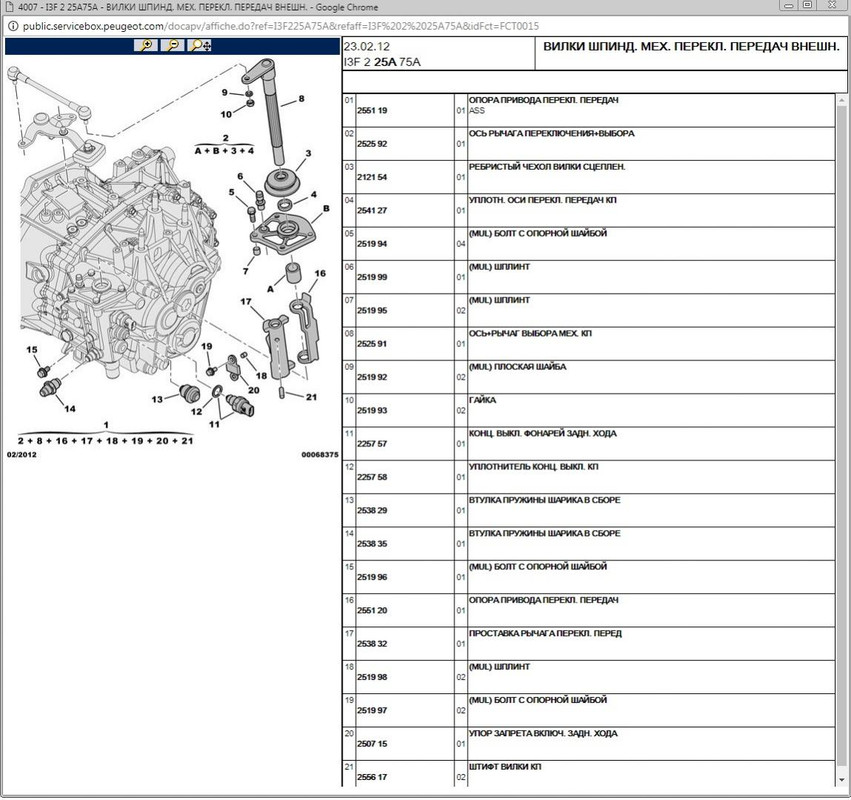The width and height of the screenshot is (851, 800).
Task: Click part number 2519 97
Action: pos(372,710)
